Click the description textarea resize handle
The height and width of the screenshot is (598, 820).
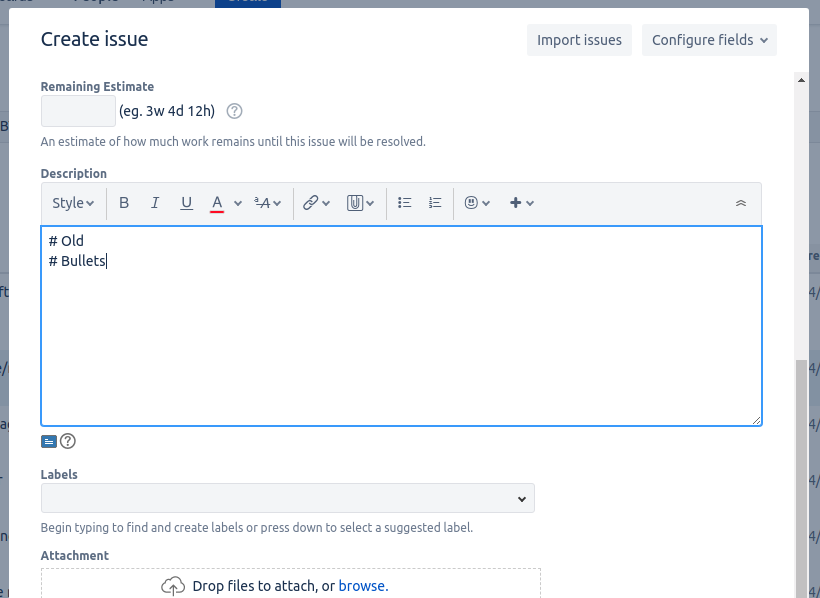tap(756, 420)
